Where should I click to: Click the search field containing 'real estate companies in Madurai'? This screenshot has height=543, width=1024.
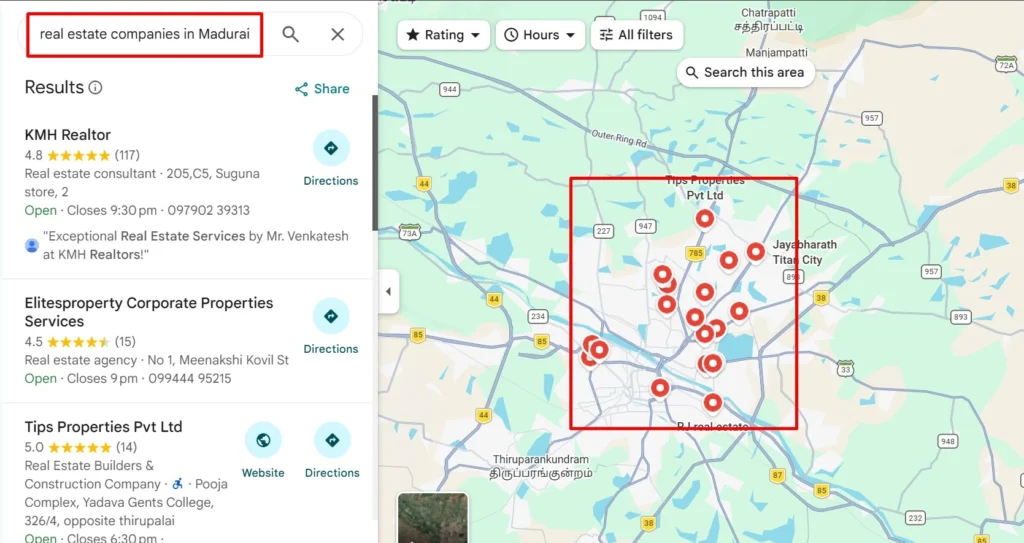coord(144,34)
